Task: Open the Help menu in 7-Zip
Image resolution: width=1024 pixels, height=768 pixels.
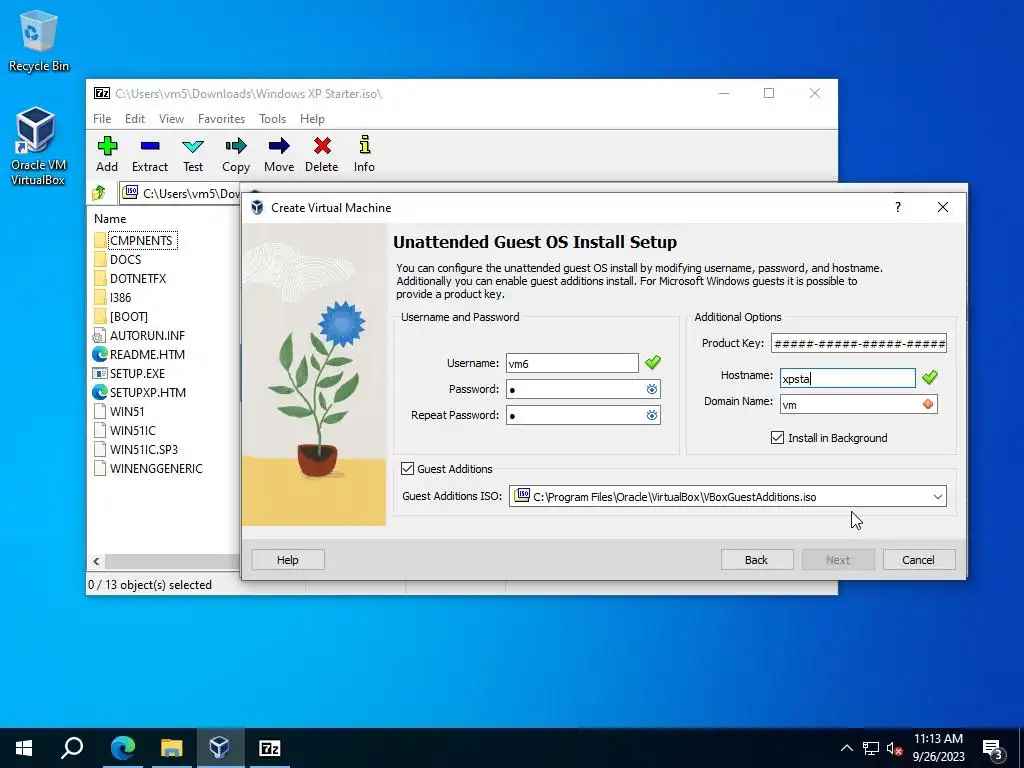Action: [312, 119]
